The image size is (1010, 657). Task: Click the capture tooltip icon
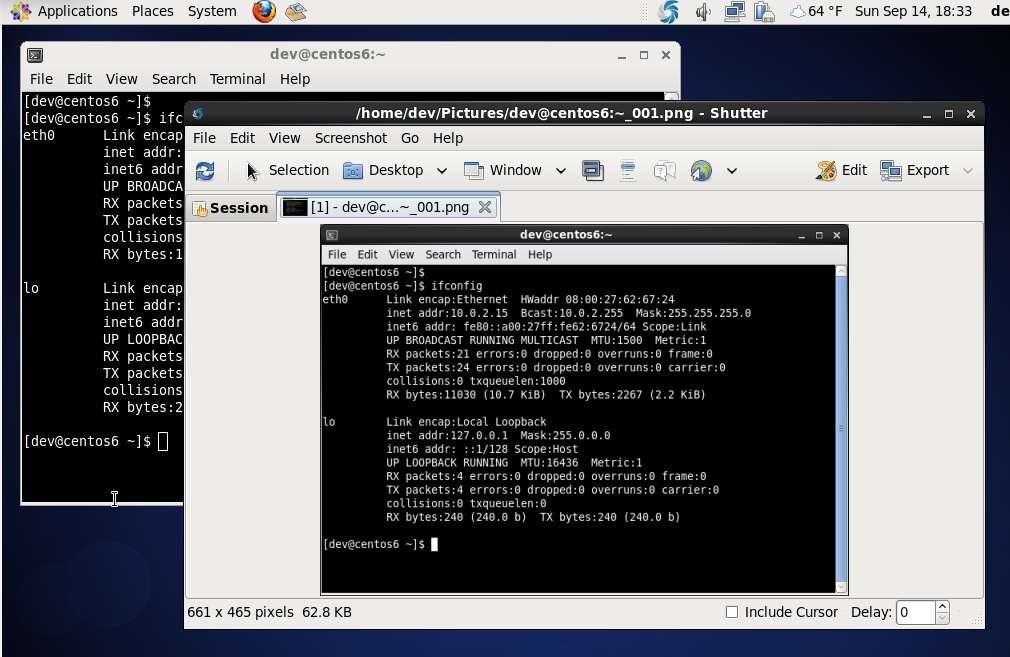pos(664,171)
